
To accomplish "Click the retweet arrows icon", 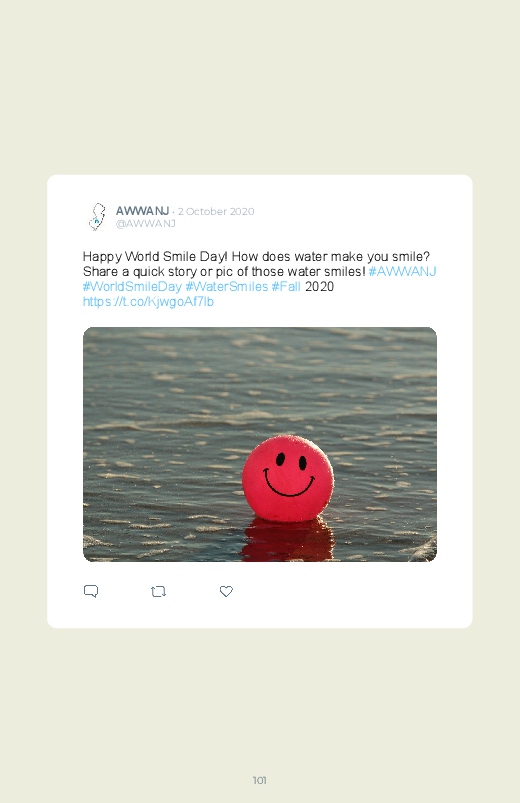I will (x=158, y=591).
